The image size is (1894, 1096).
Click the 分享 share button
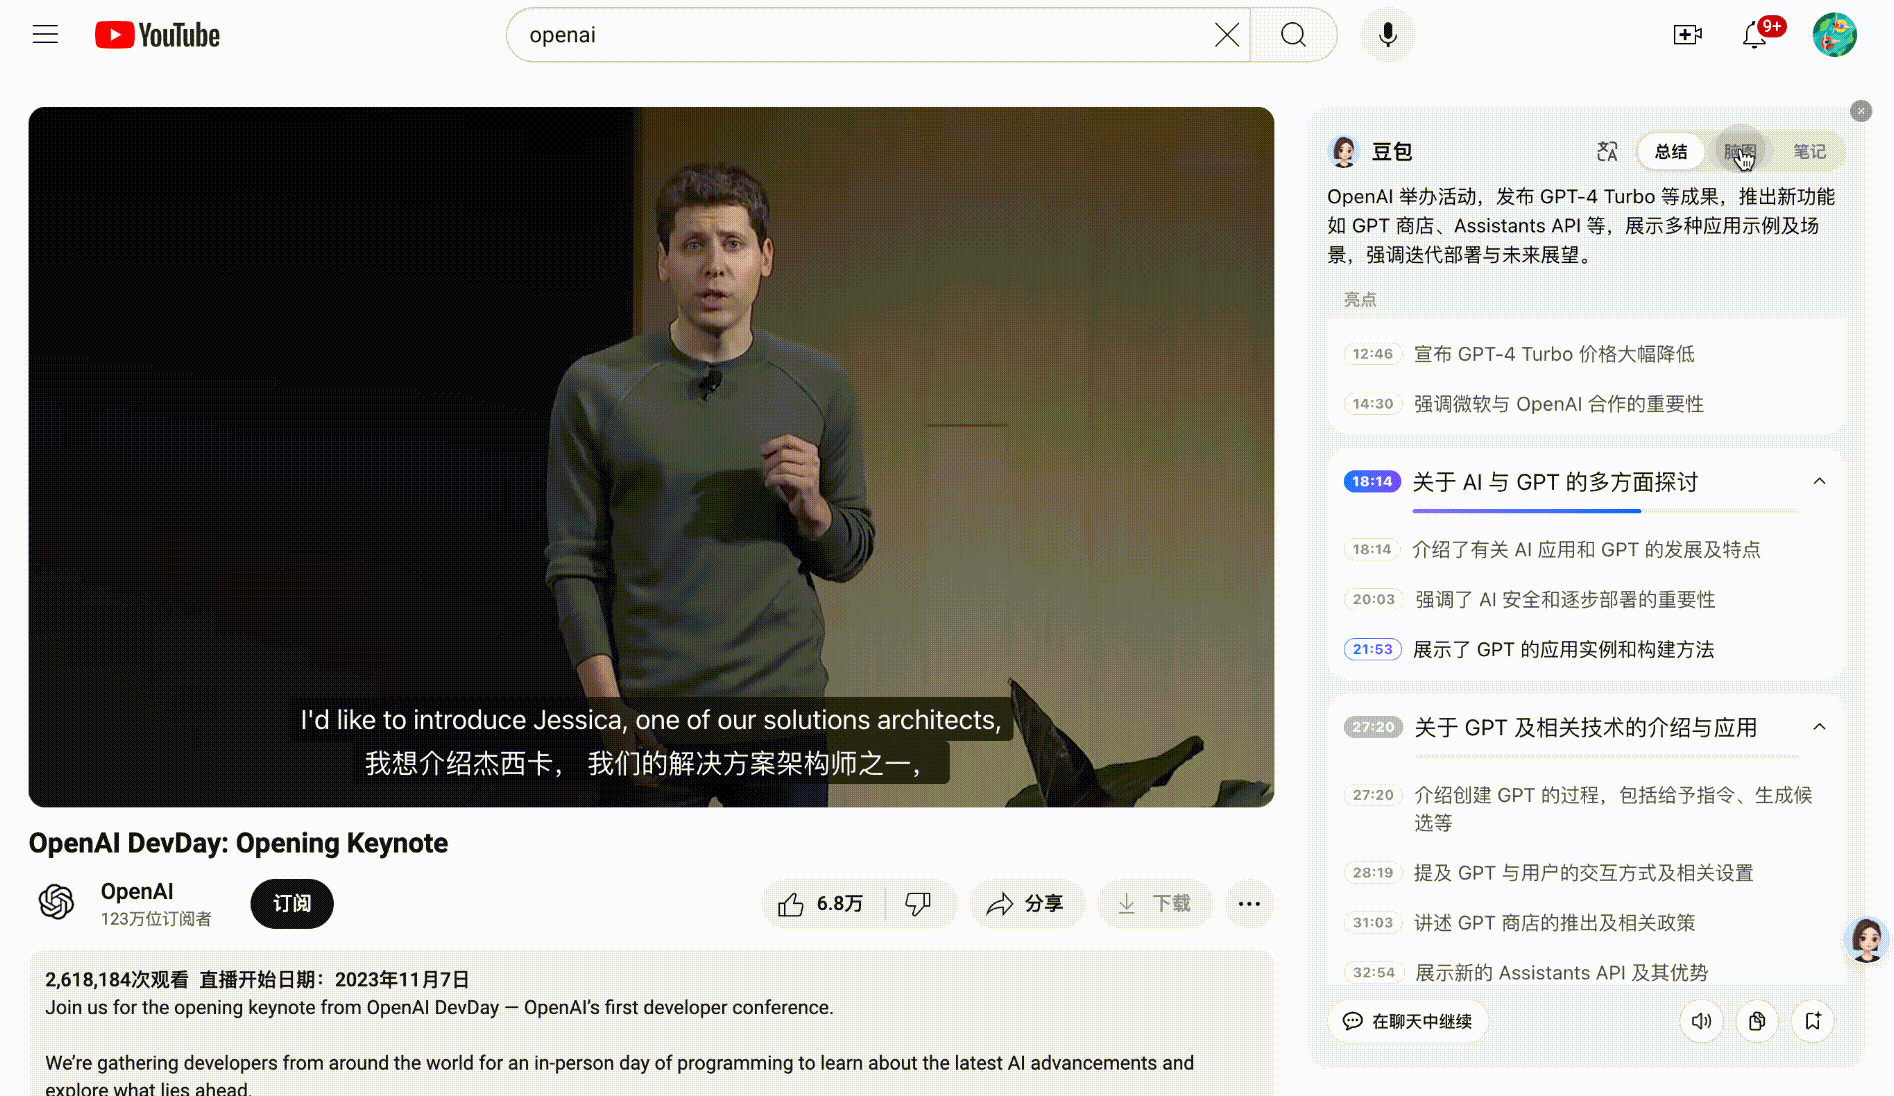1026,904
